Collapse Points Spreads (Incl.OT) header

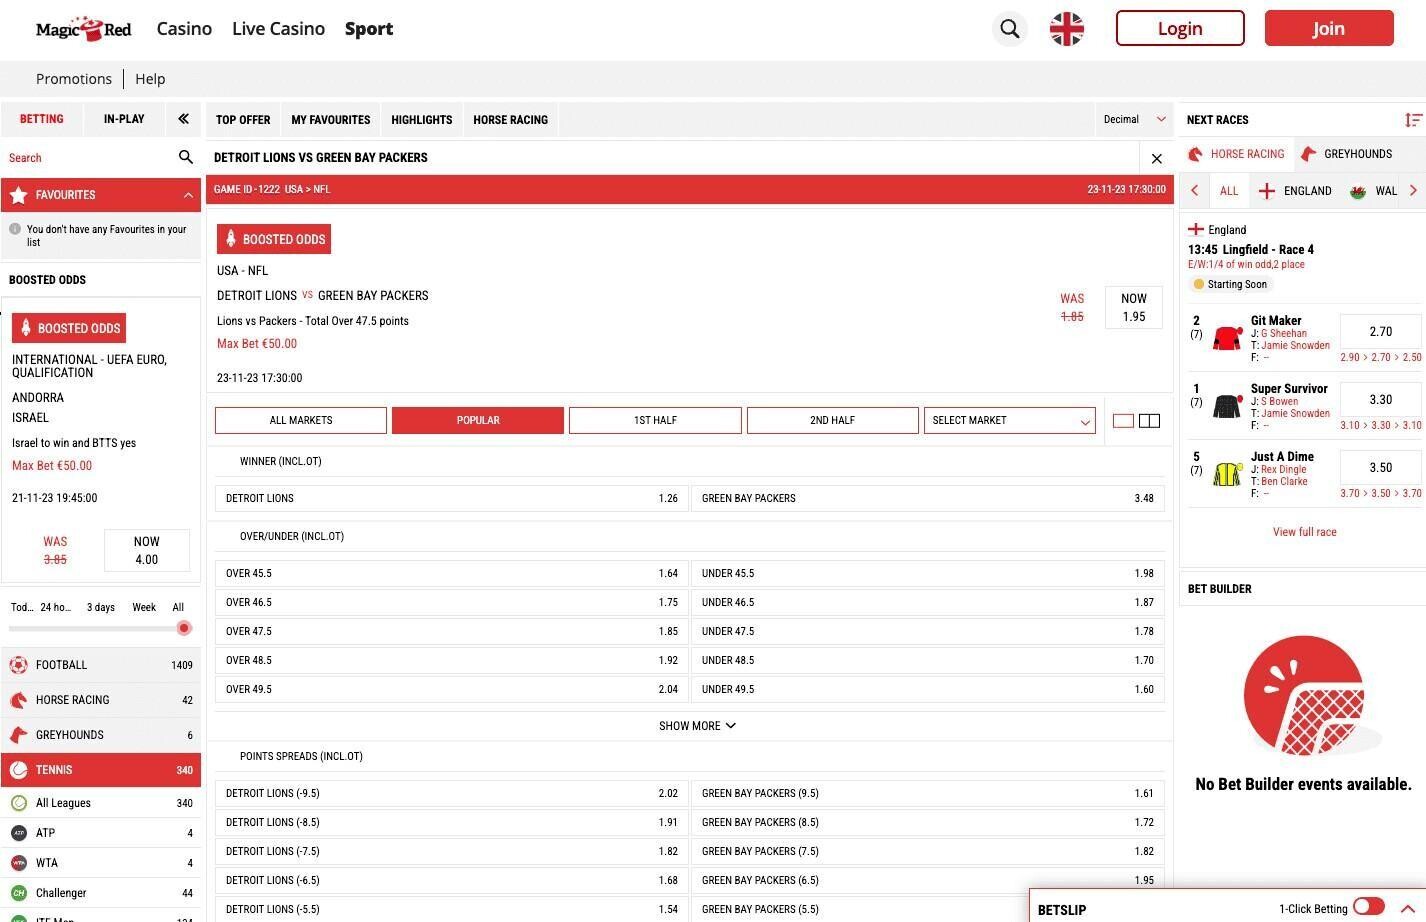pos(690,756)
